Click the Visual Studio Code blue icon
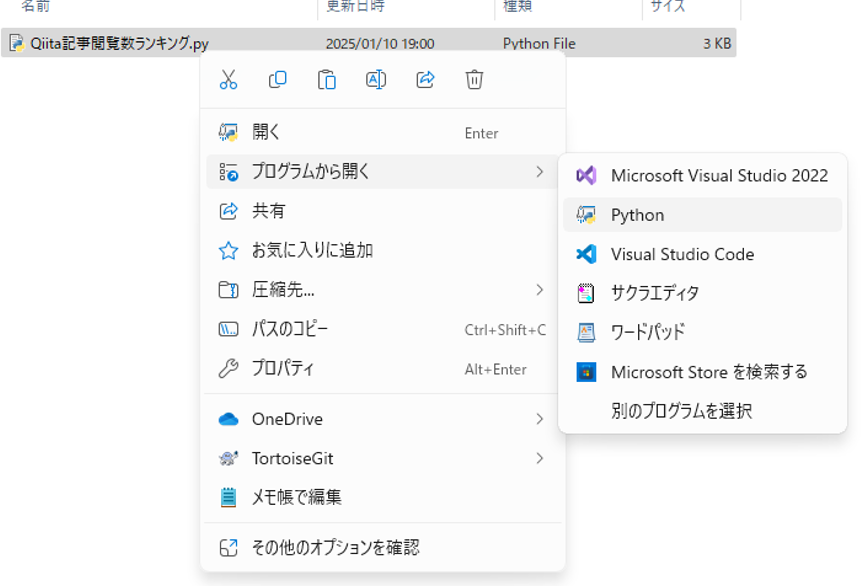The image size is (865, 586). 586,254
